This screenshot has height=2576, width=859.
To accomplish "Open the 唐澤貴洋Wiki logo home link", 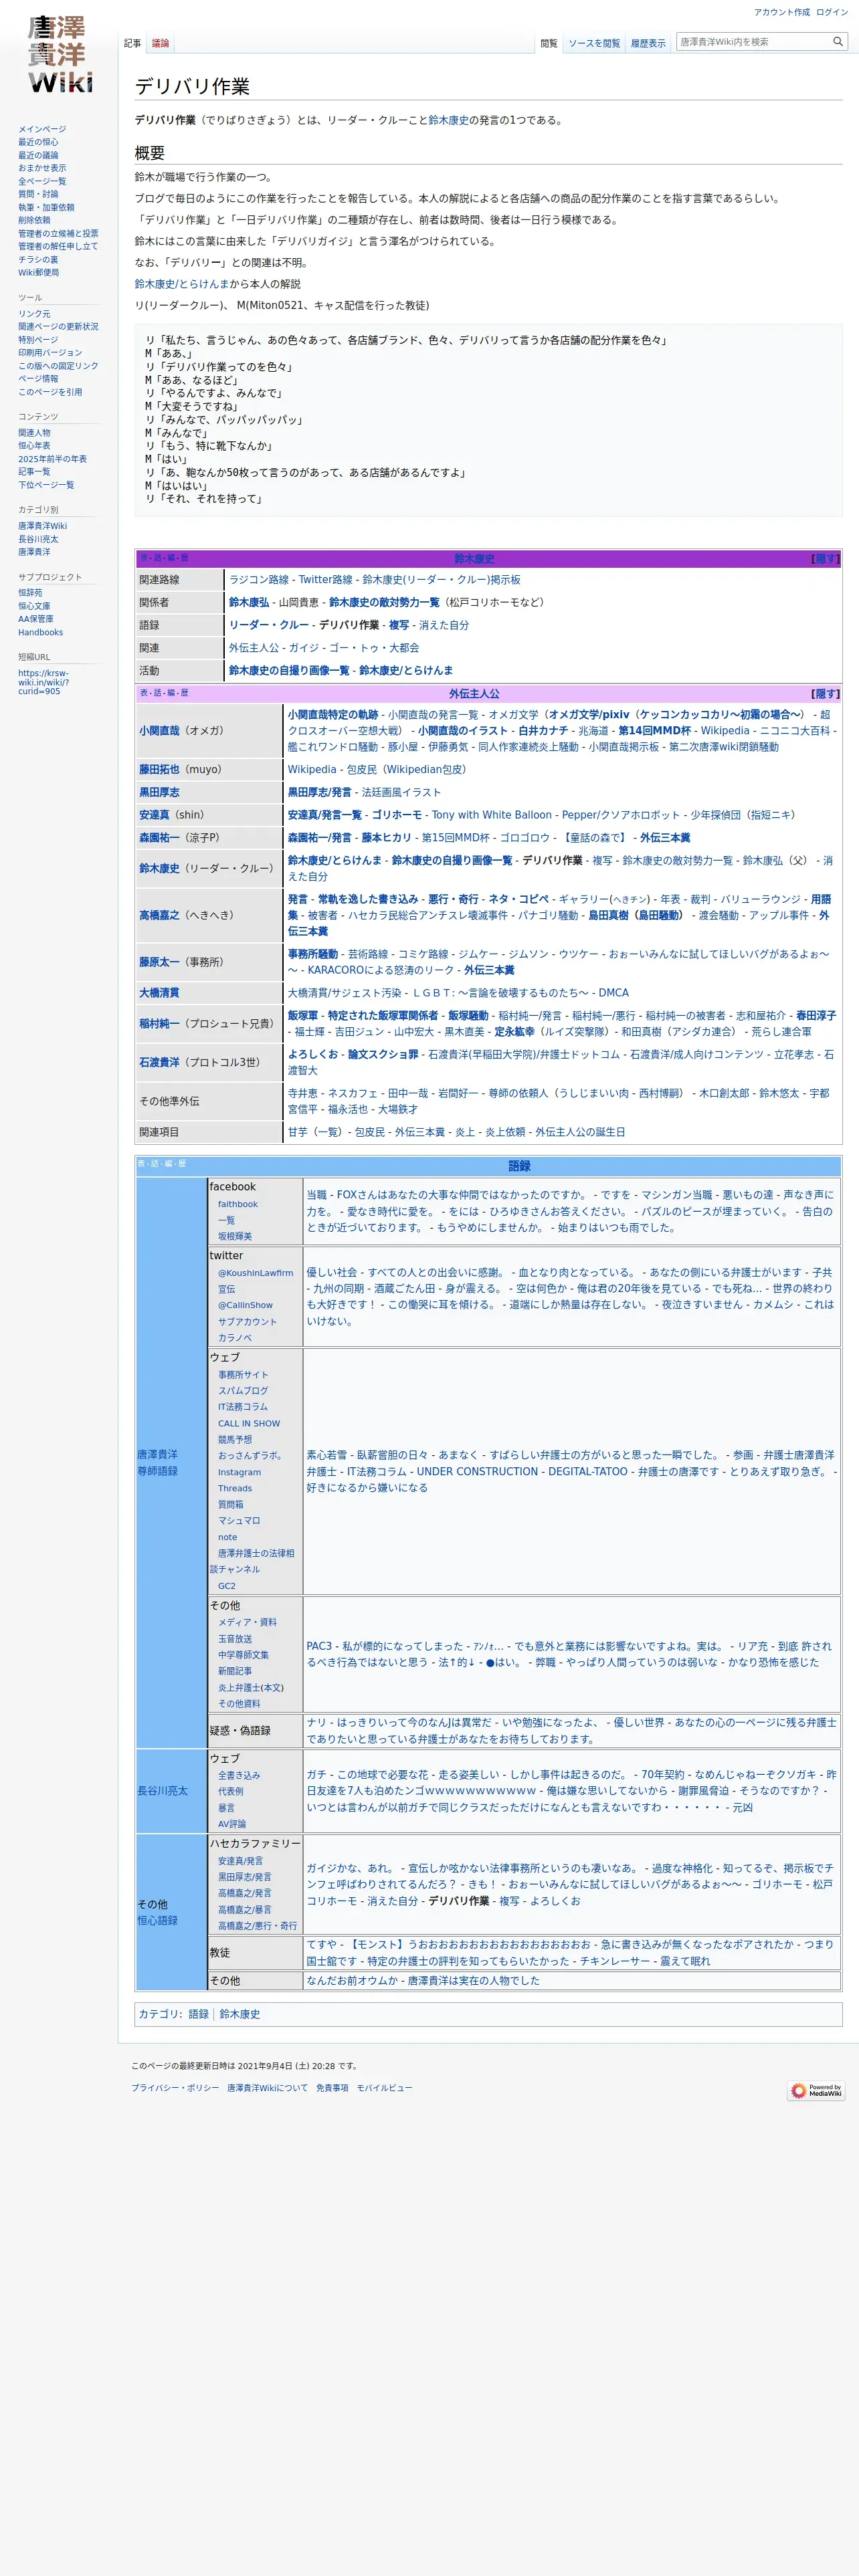I will coord(59,55).
